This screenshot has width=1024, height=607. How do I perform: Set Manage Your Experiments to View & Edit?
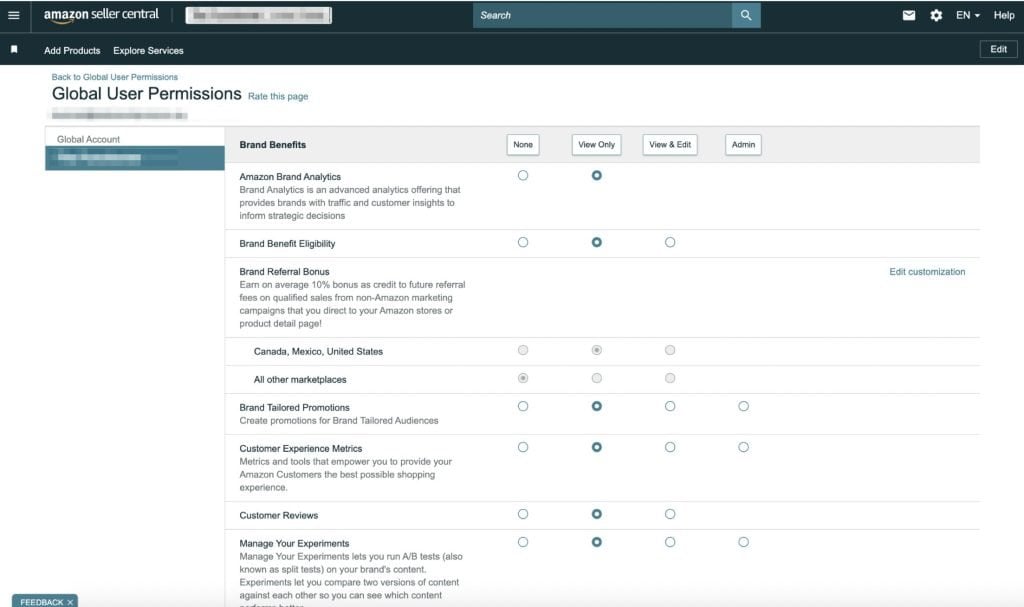click(669, 542)
